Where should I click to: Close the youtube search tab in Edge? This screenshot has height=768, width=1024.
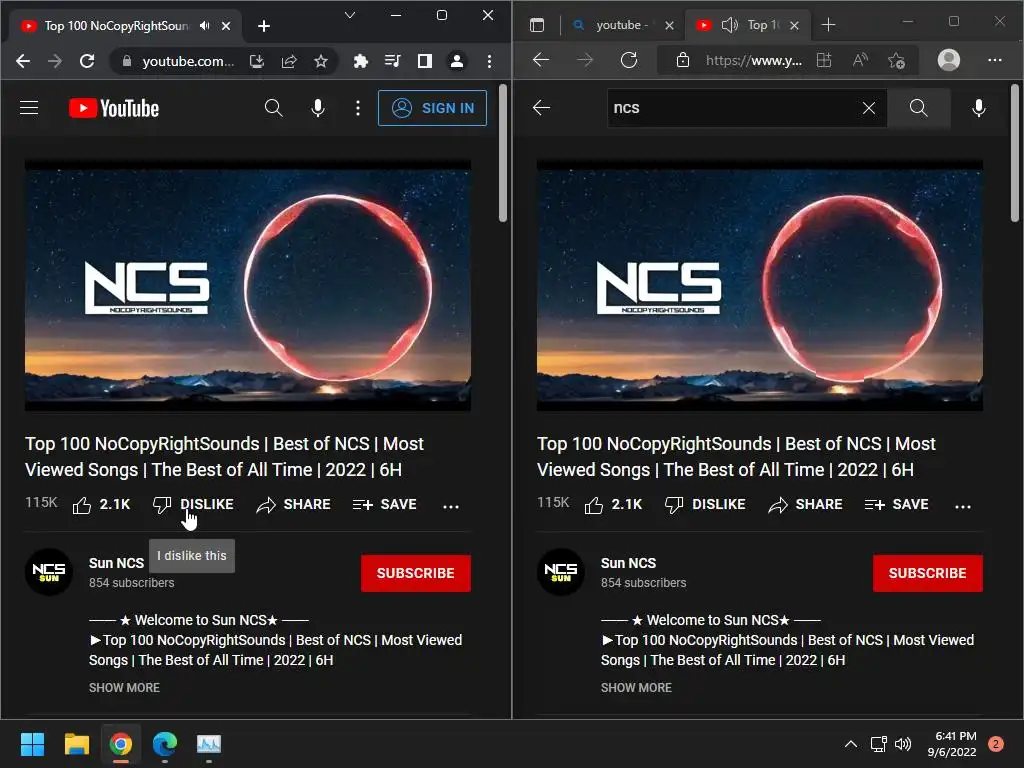coord(669,25)
